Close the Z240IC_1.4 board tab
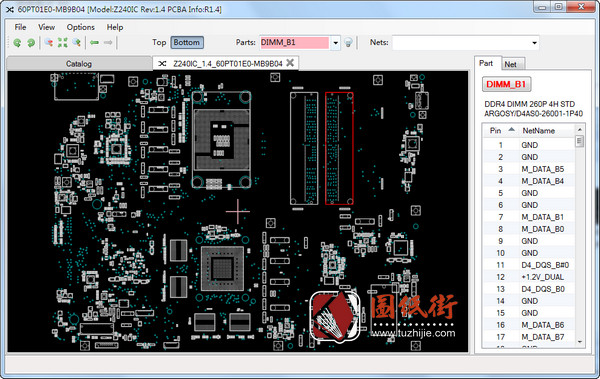The height and width of the screenshot is (379, 600). [x=290, y=63]
